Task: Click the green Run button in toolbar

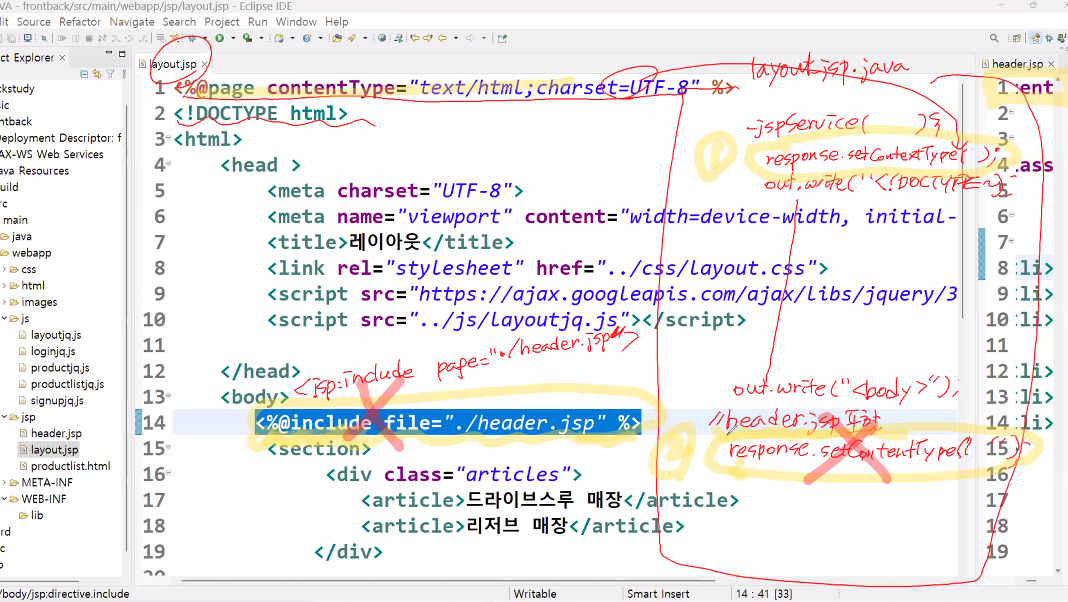Action: (219, 38)
